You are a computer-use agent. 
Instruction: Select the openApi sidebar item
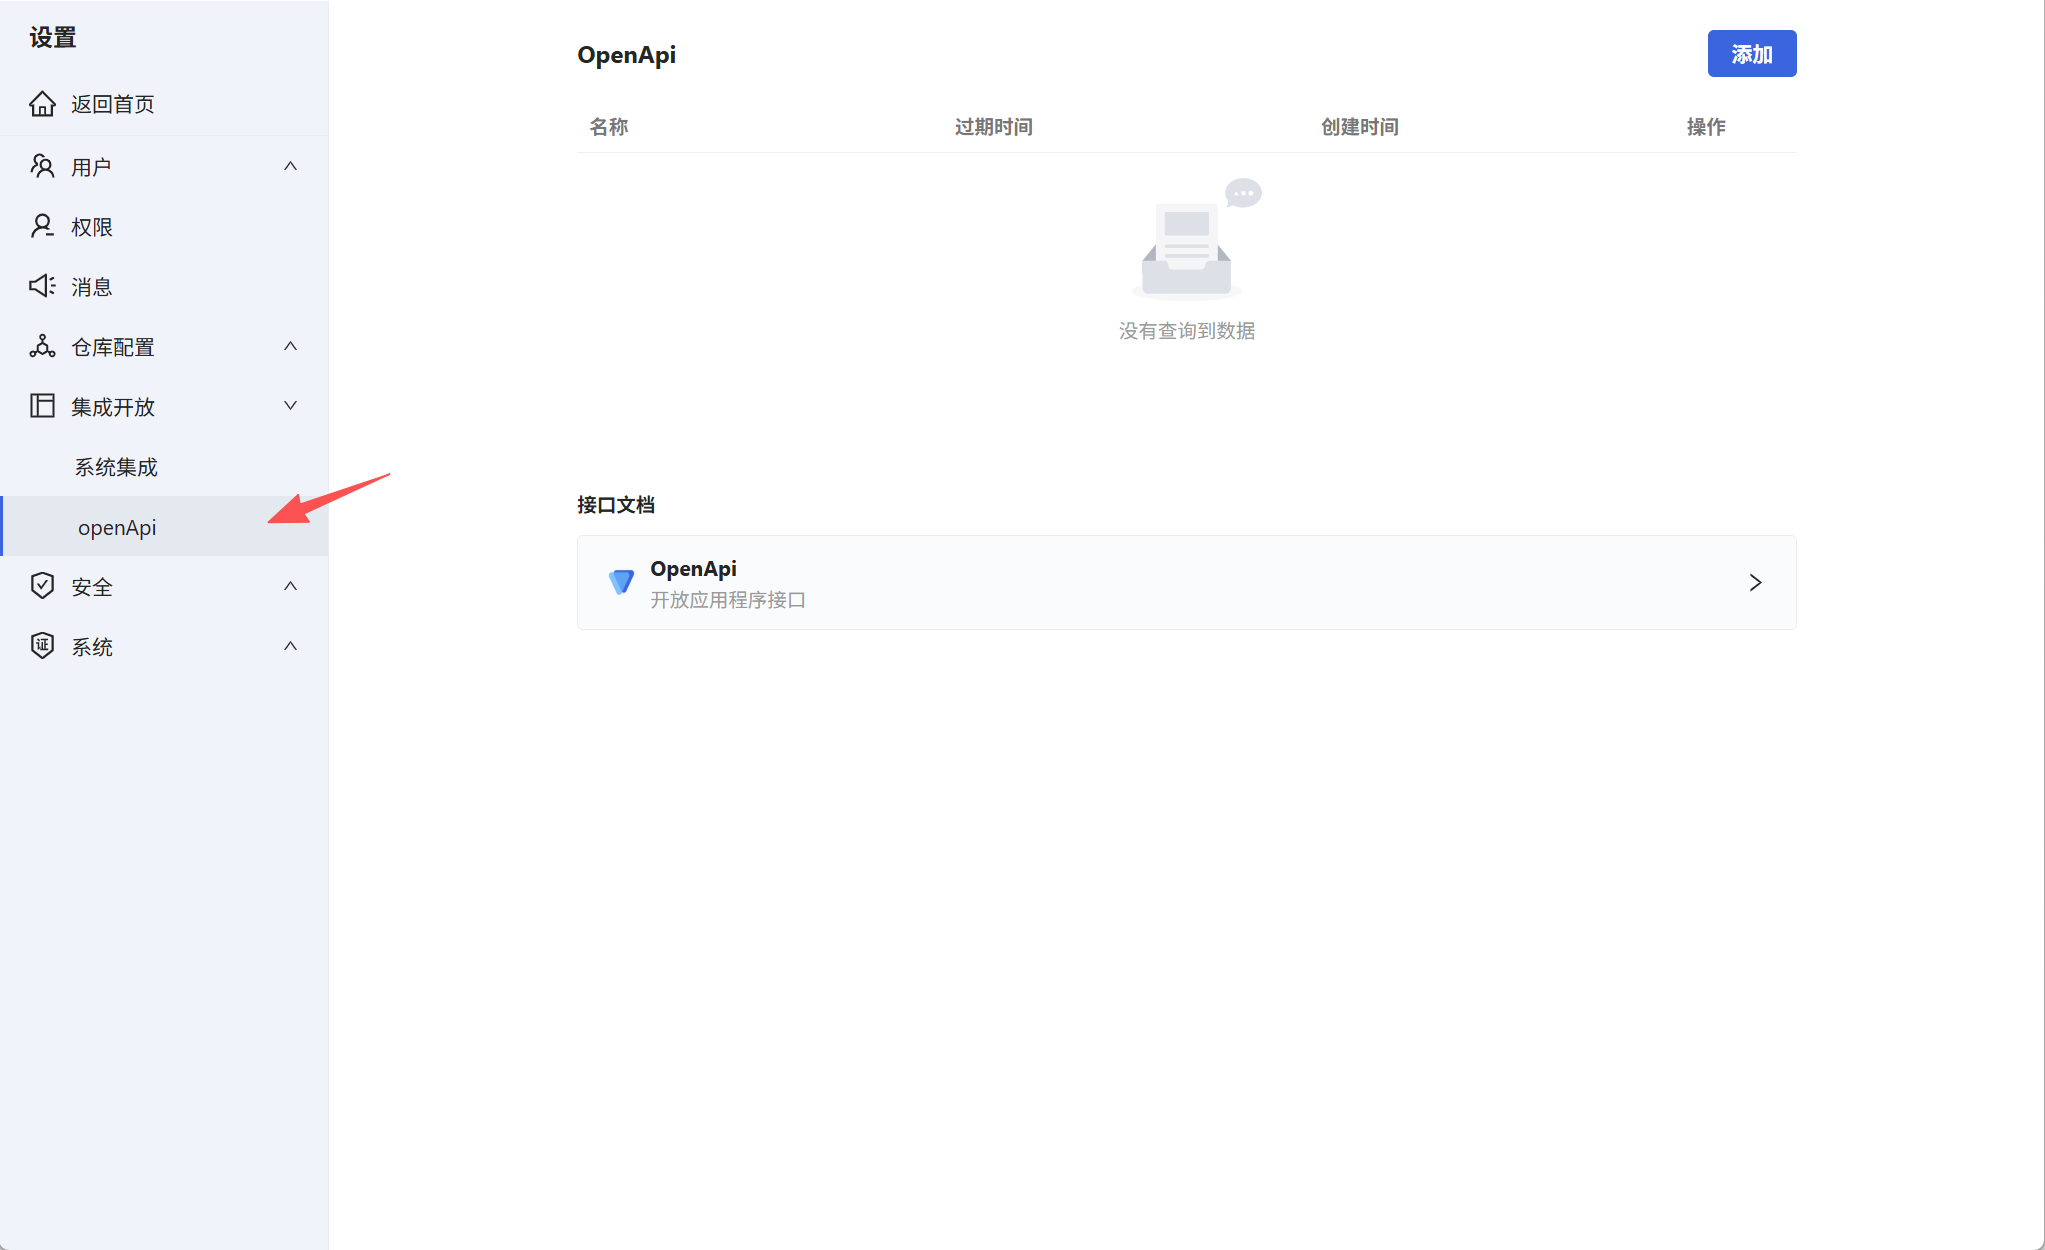117,527
